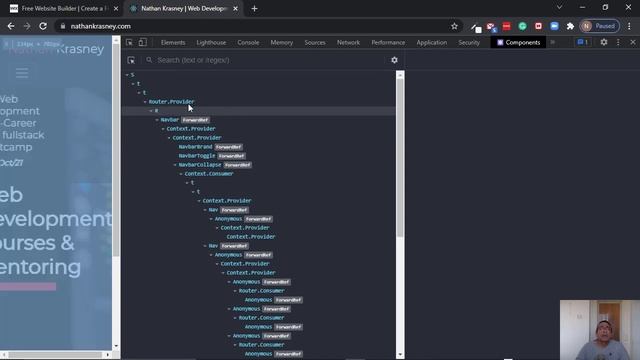Open Components view settings gear

(x=394, y=60)
